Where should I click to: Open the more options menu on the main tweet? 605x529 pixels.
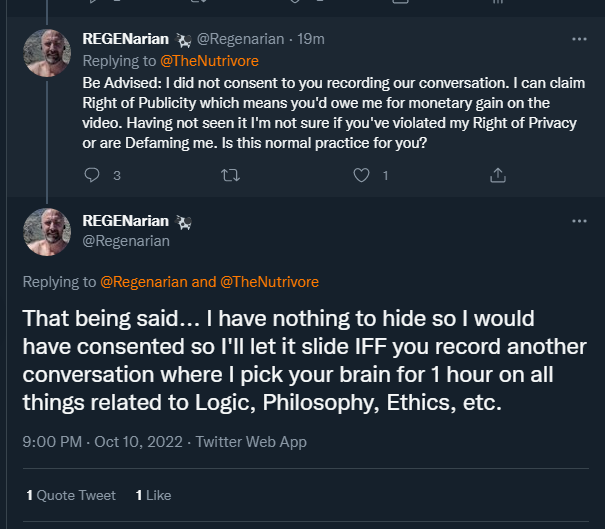[579, 220]
